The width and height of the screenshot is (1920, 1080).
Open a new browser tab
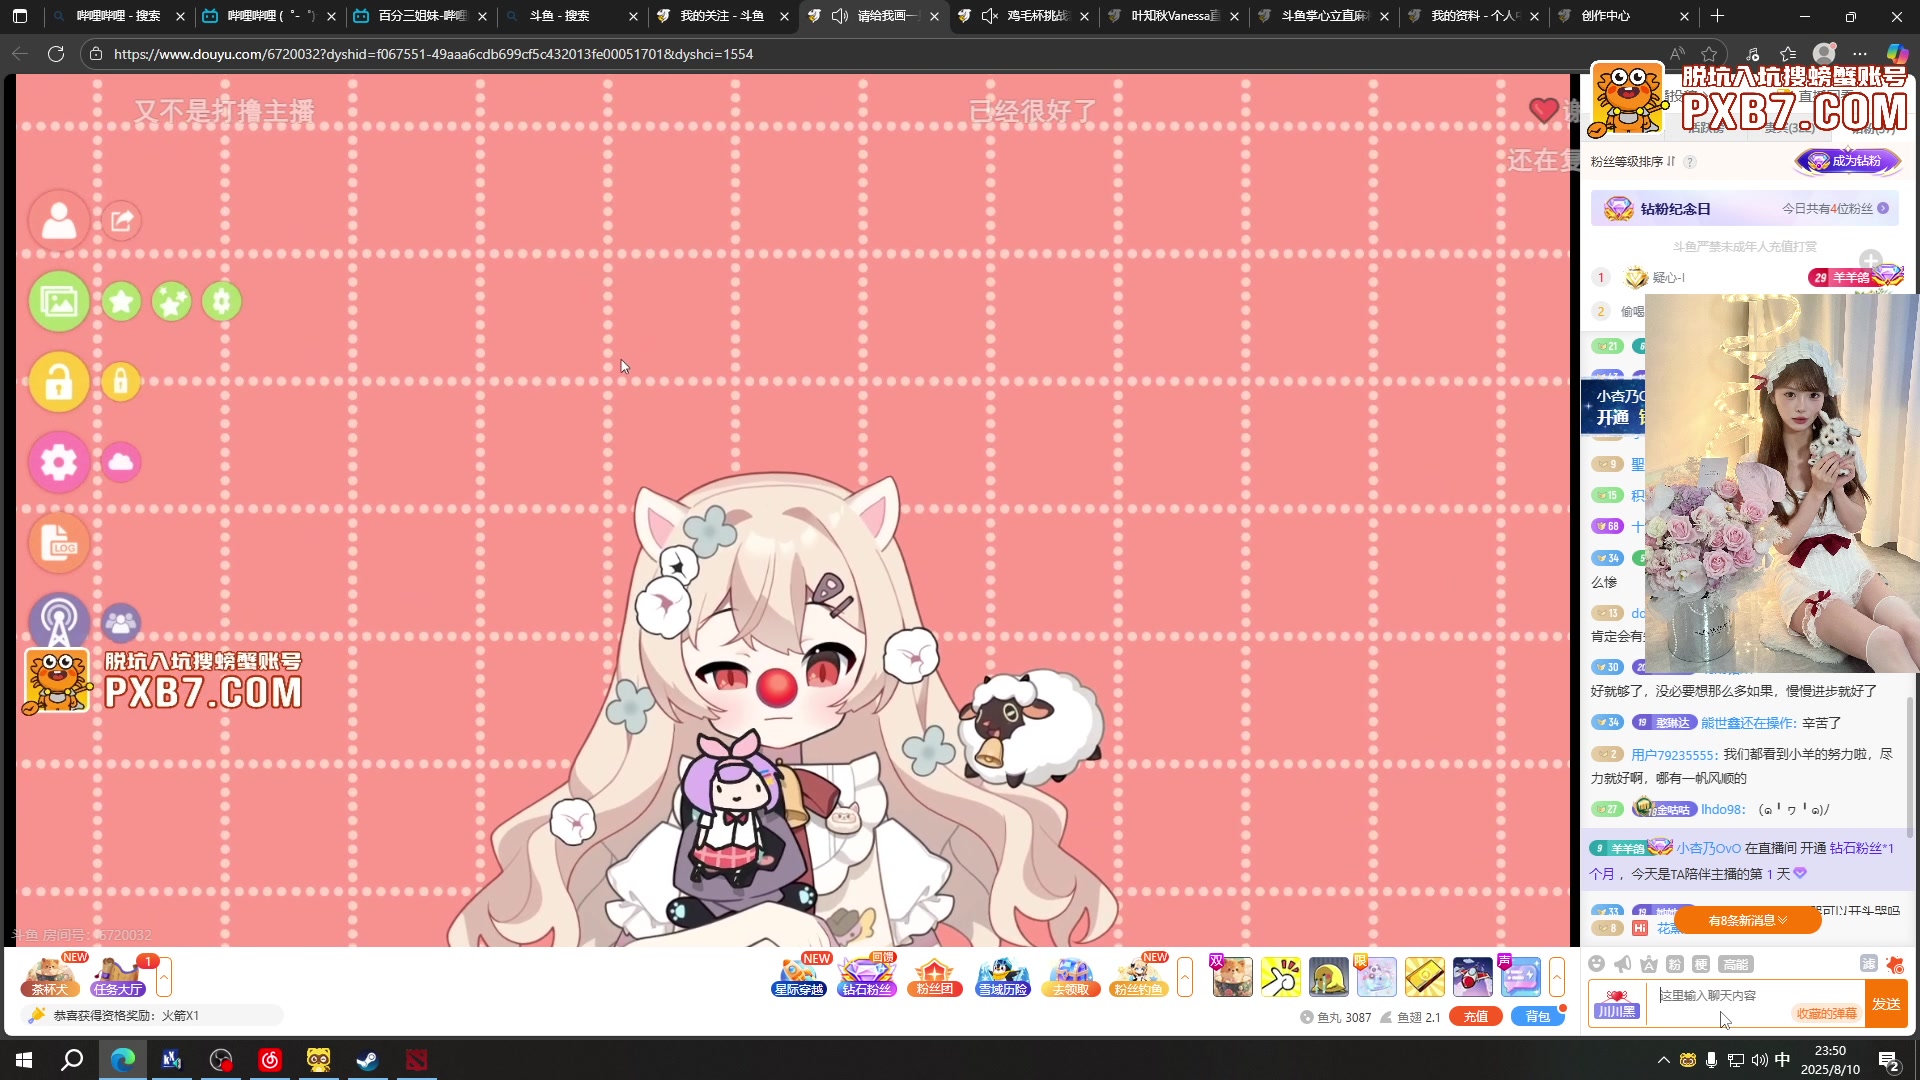(1717, 16)
